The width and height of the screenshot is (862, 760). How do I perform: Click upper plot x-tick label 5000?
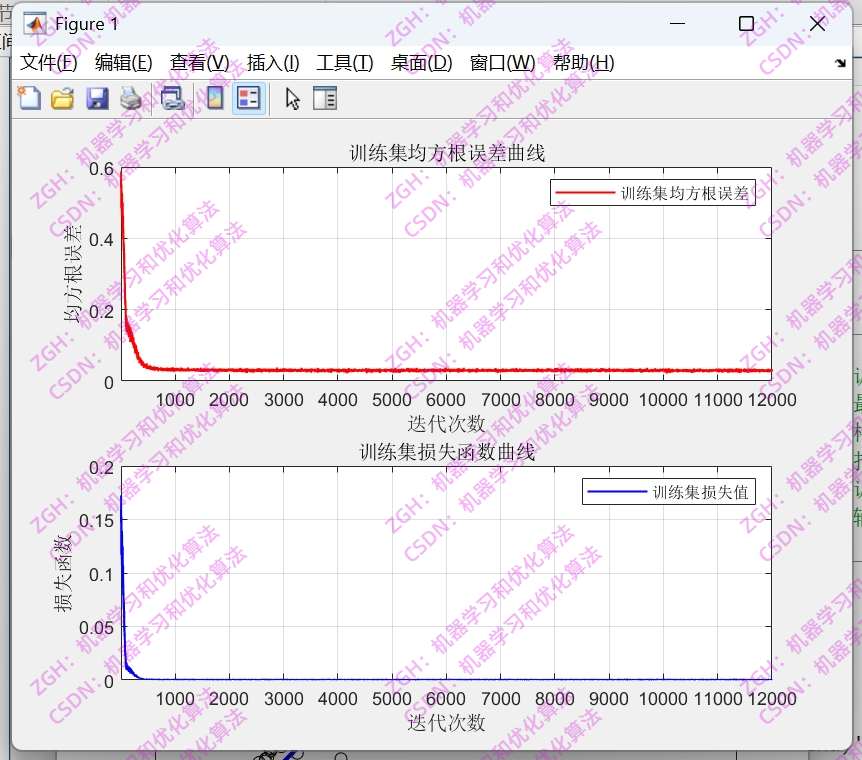[x=392, y=400]
